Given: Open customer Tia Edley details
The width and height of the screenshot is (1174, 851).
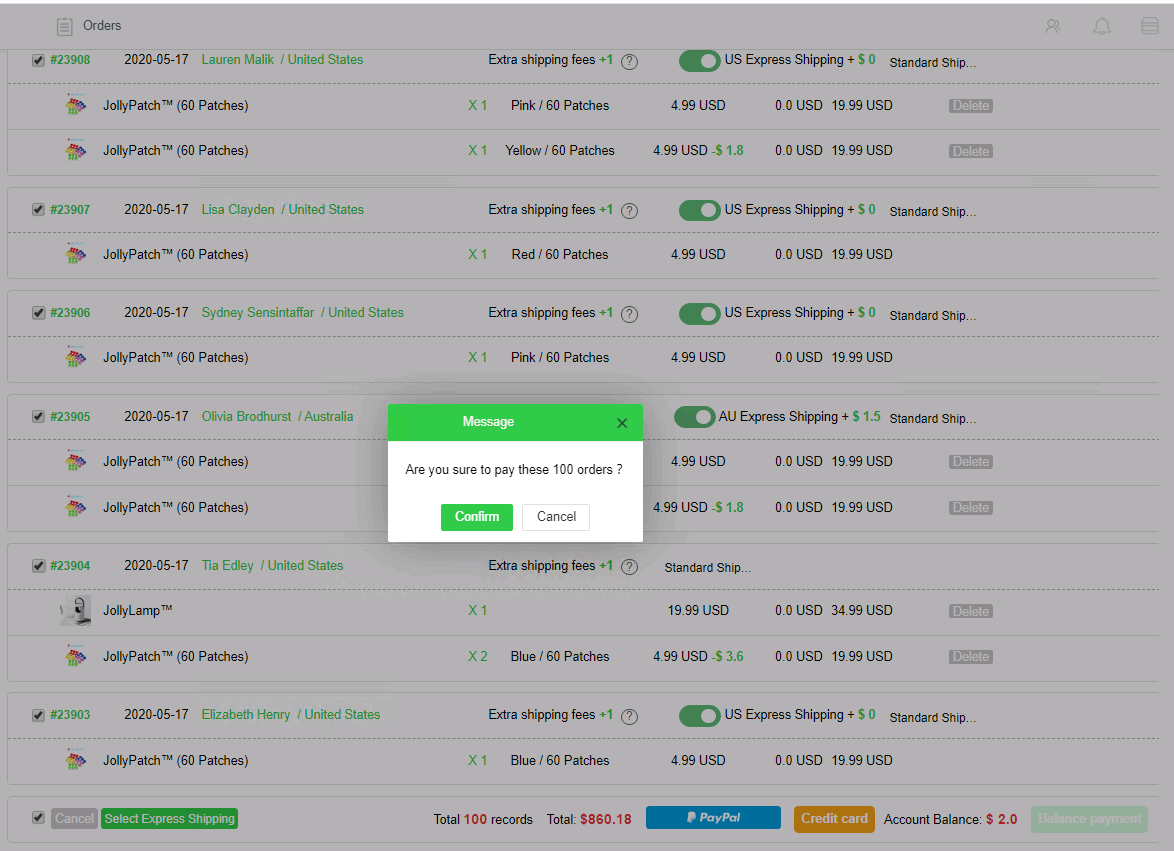Looking at the screenshot, I should click(228, 565).
